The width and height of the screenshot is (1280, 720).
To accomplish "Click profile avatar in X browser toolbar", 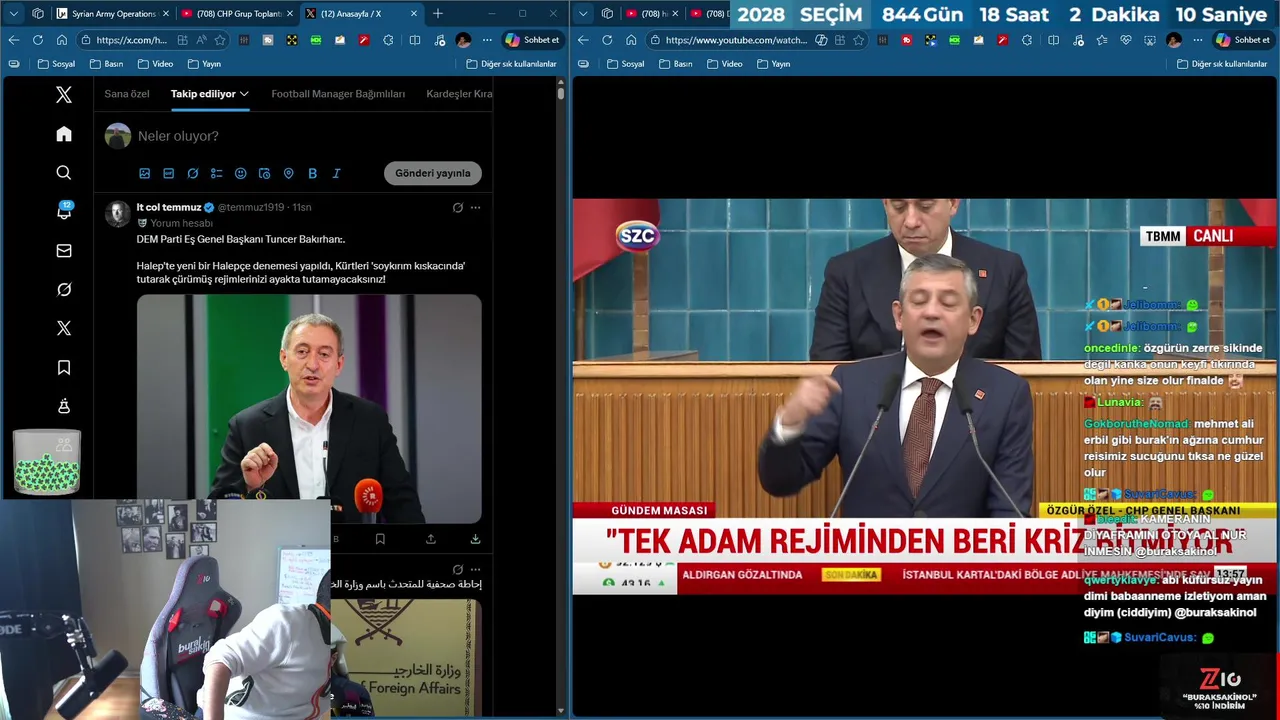I will [x=463, y=40].
